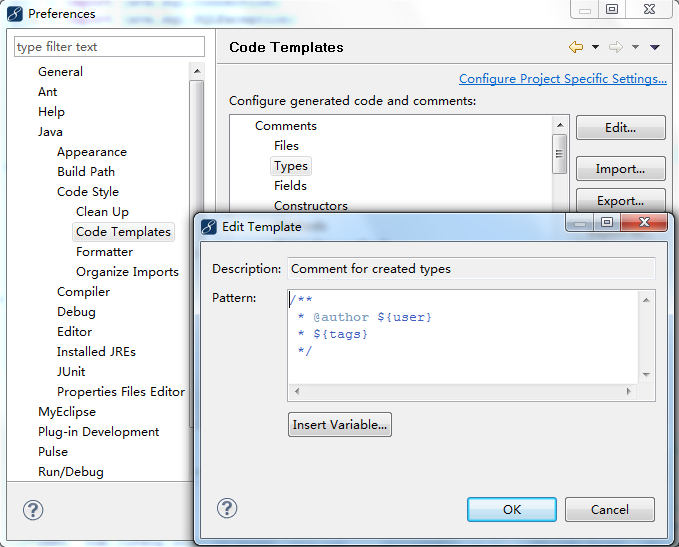This screenshot has height=547, width=679.
Task: Select Fields in the comments tree
Action: click(290, 186)
